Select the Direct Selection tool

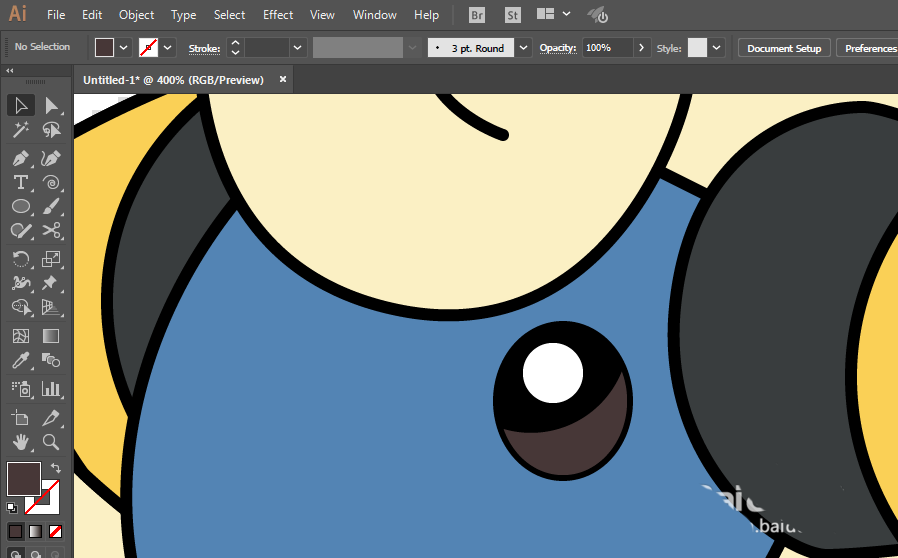pos(51,105)
